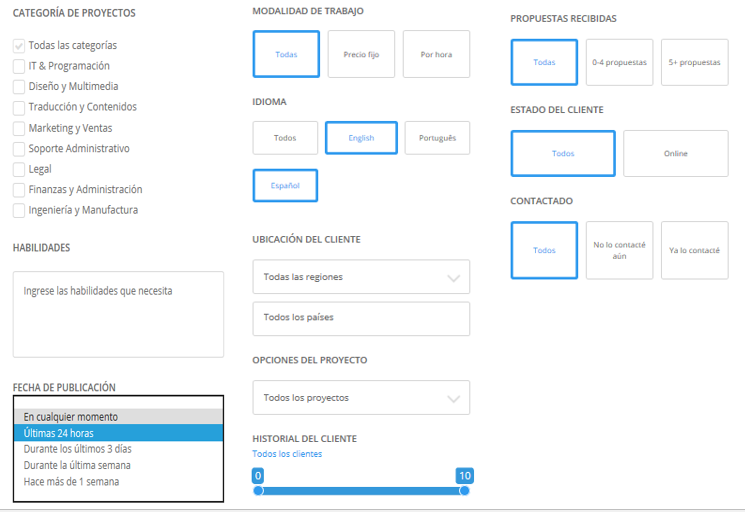Click the right slider handle at 10
The image size is (745, 512).
point(464,491)
